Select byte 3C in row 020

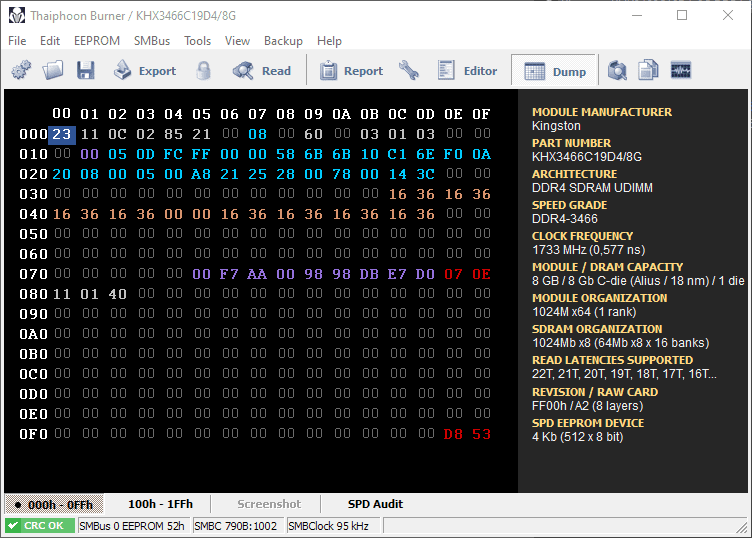coord(425,174)
